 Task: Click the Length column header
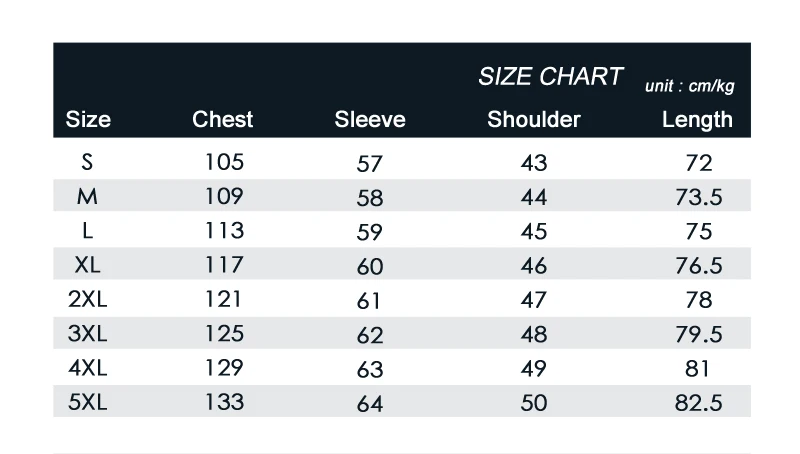(x=697, y=120)
